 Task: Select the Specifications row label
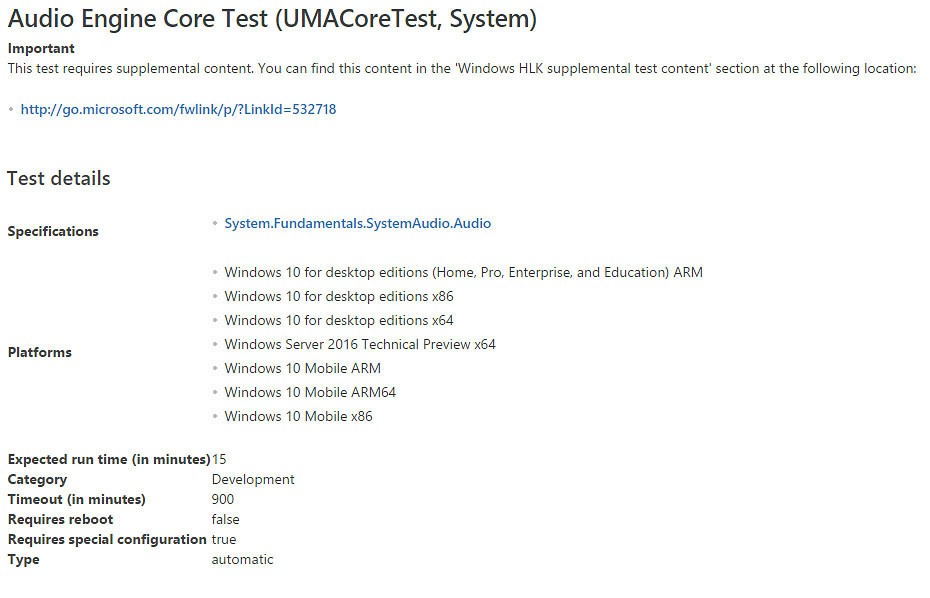53,232
